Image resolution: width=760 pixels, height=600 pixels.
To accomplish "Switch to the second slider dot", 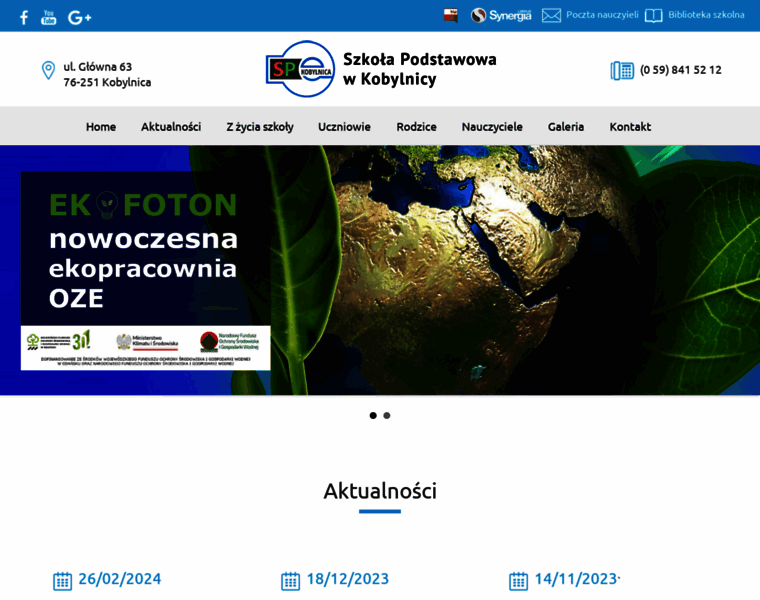I will point(387,415).
